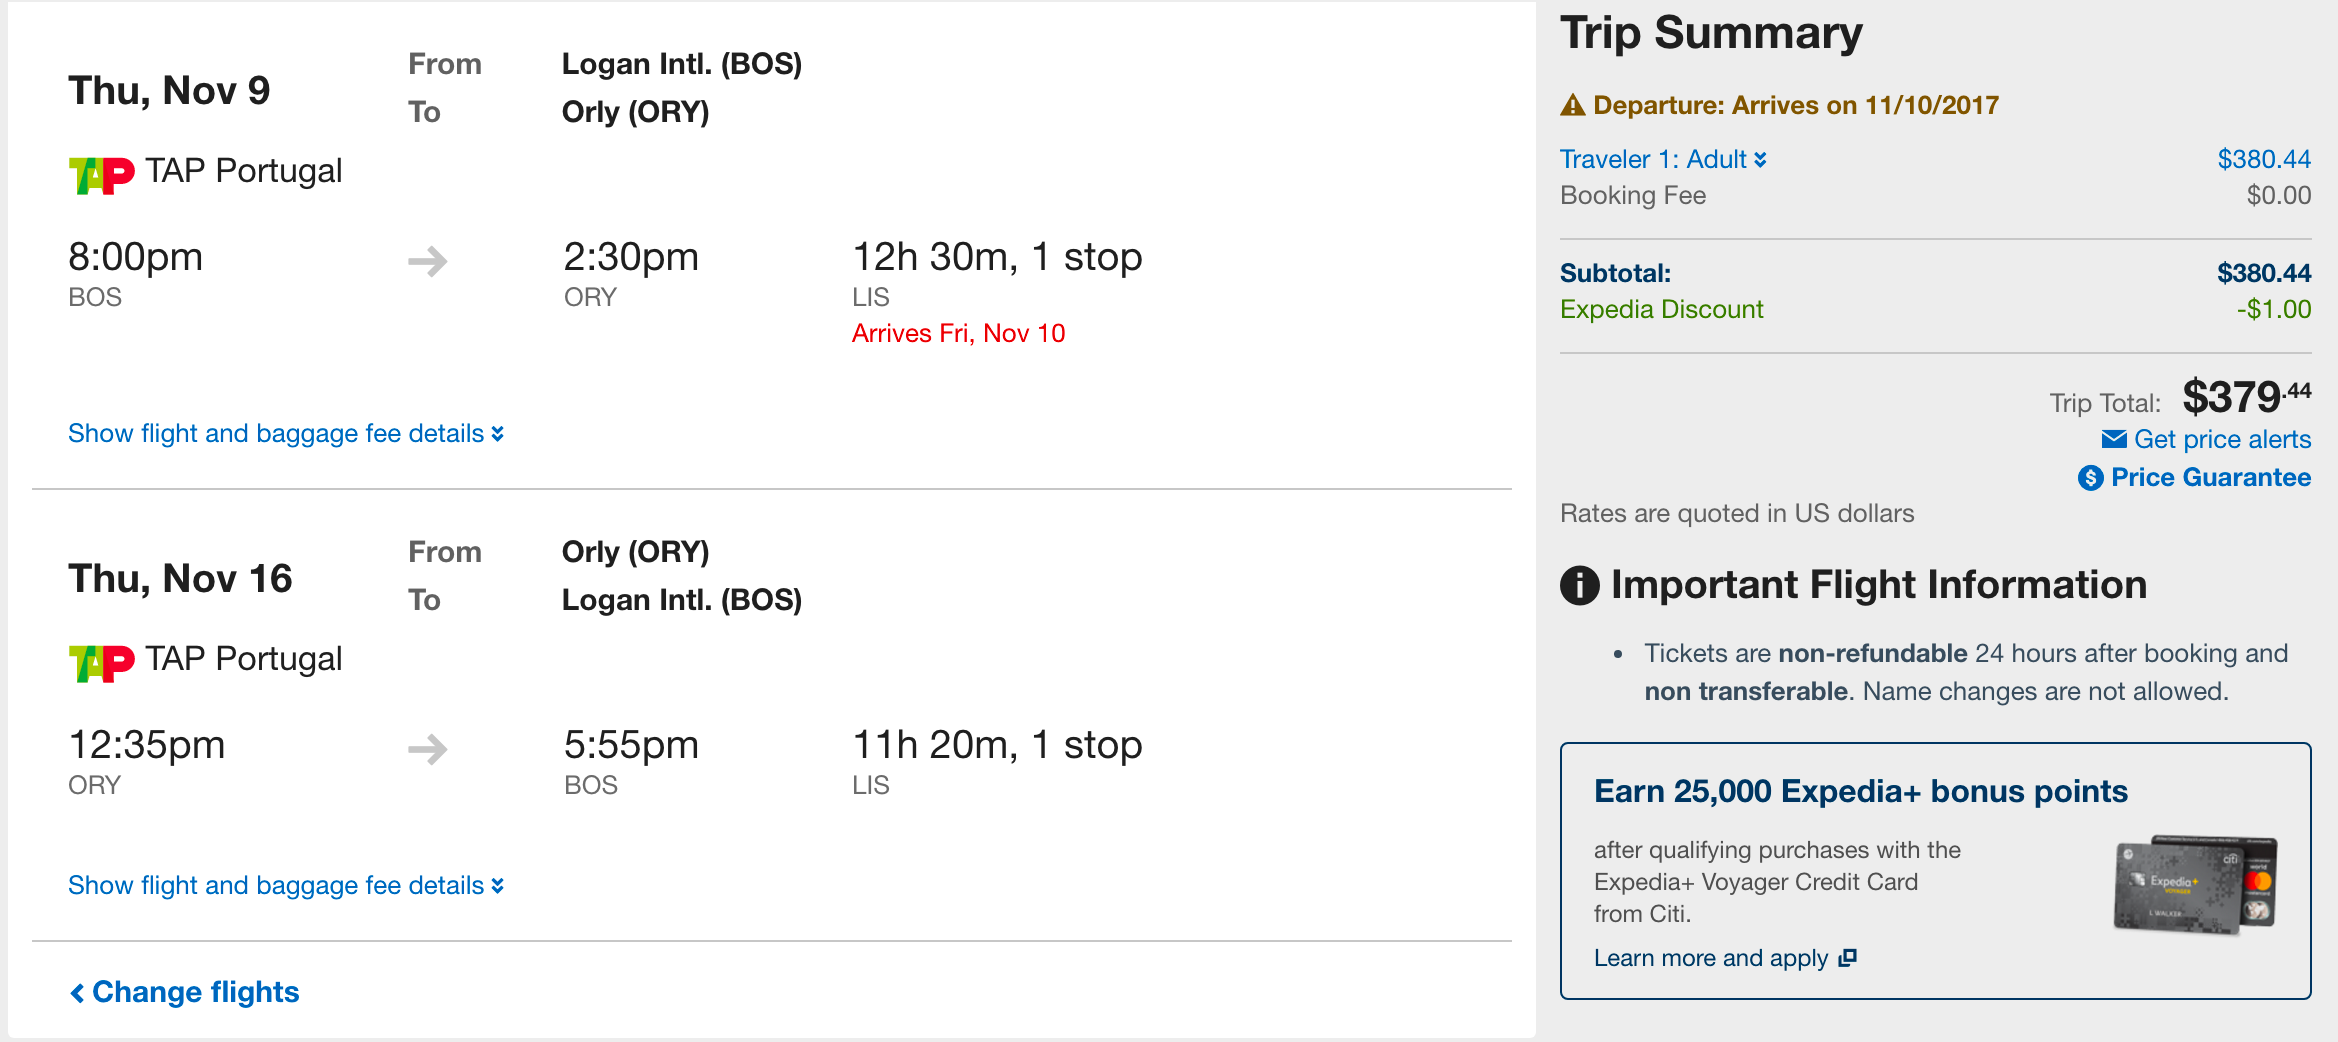Click the departure warning triangle icon
This screenshot has height=1042, width=2338.
(x=1573, y=105)
